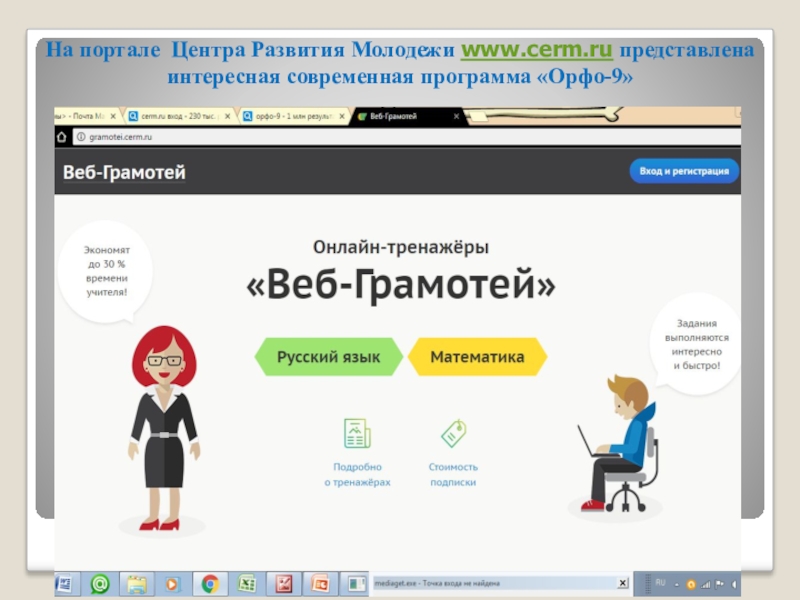Click the 'Онлайн-тренажёры' heading text
This screenshot has height=600, width=800.
[x=401, y=247]
